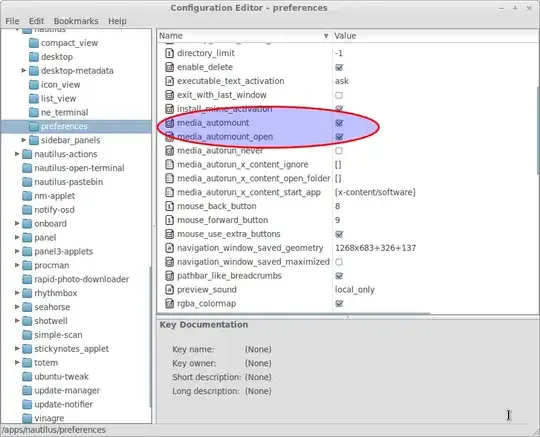Click the Value column header
Image resolution: width=540 pixels, height=437 pixels.
pos(436,36)
